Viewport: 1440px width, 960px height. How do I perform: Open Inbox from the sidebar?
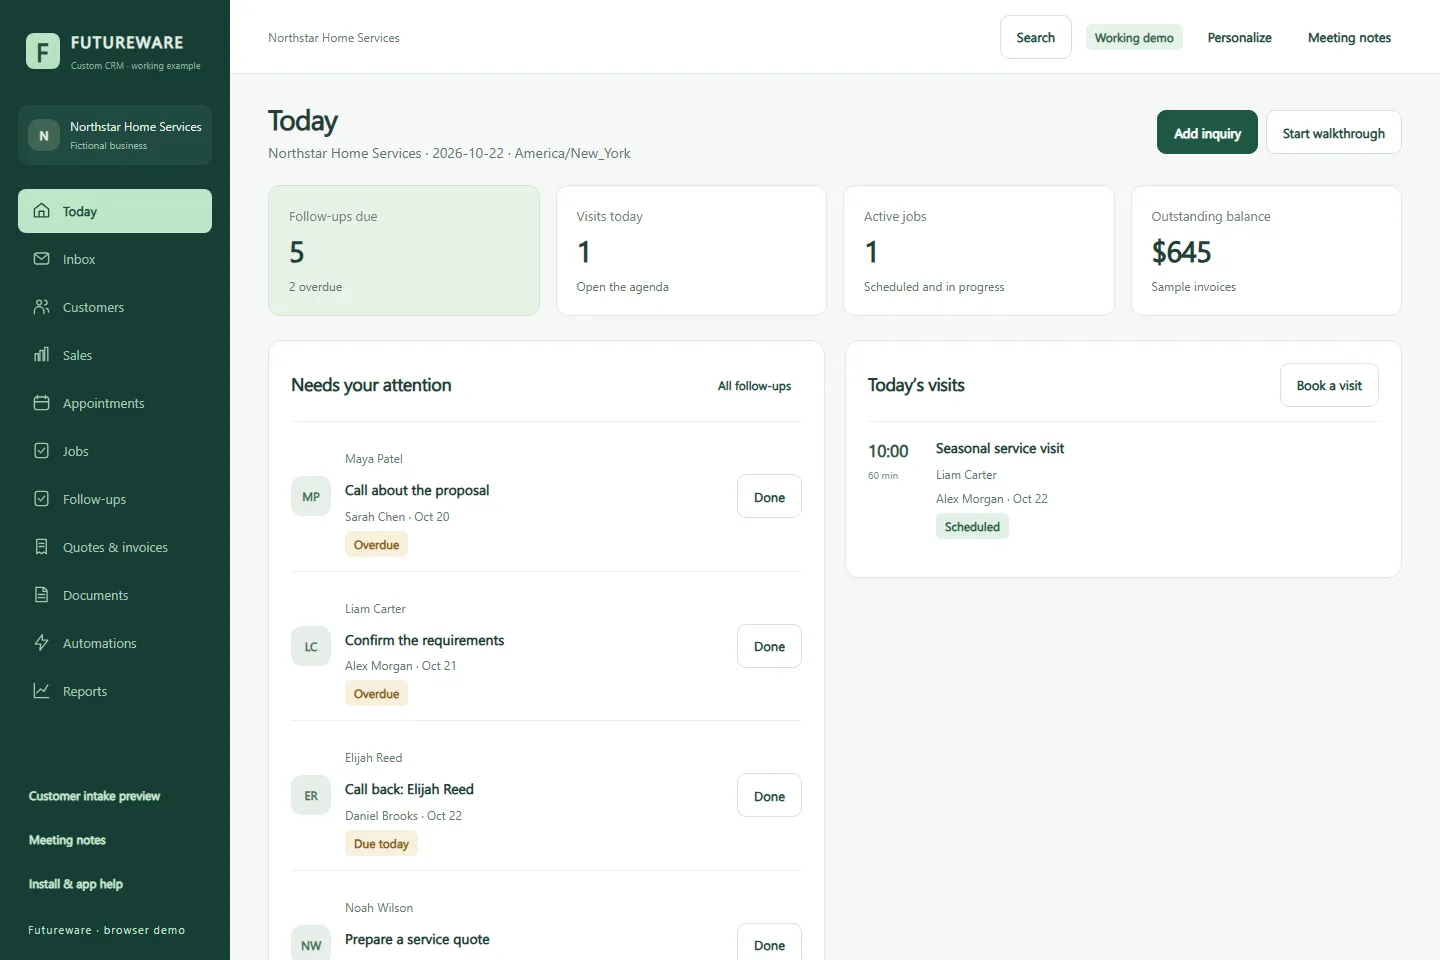pos(115,259)
